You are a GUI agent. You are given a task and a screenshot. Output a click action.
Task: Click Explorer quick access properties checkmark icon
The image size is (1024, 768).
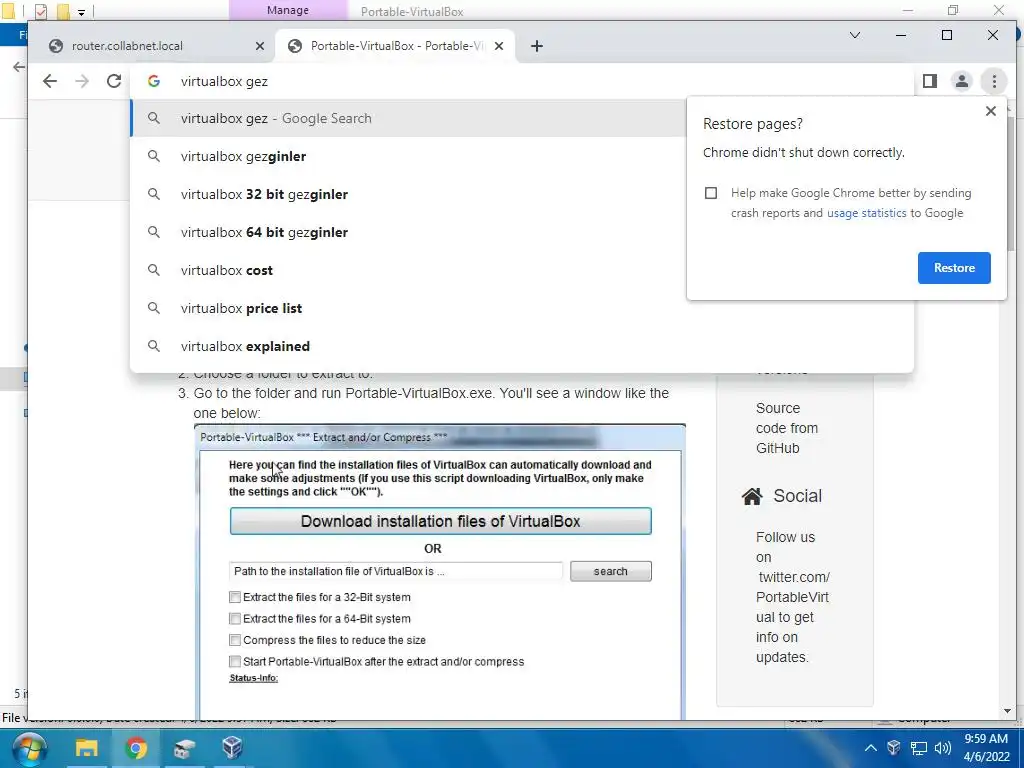[41, 12]
